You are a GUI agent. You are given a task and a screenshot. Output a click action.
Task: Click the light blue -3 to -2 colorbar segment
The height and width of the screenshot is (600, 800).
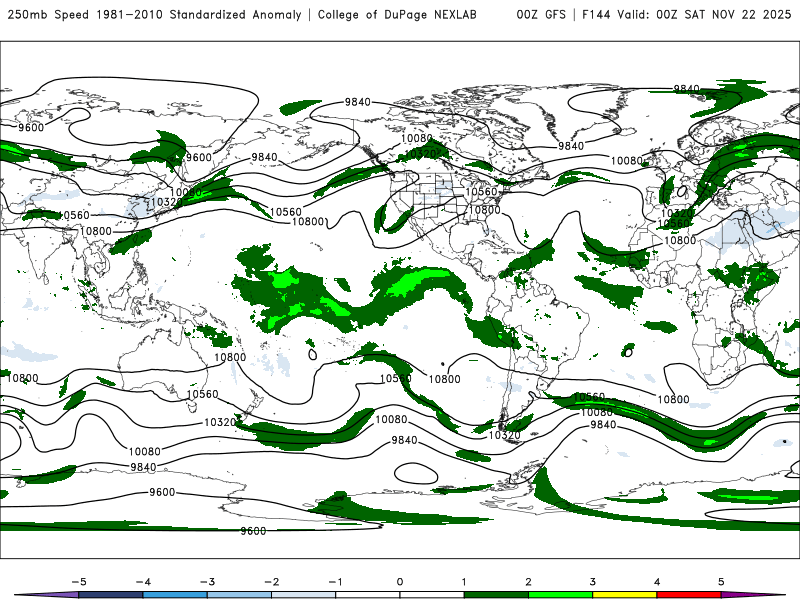(x=239, y=595)
